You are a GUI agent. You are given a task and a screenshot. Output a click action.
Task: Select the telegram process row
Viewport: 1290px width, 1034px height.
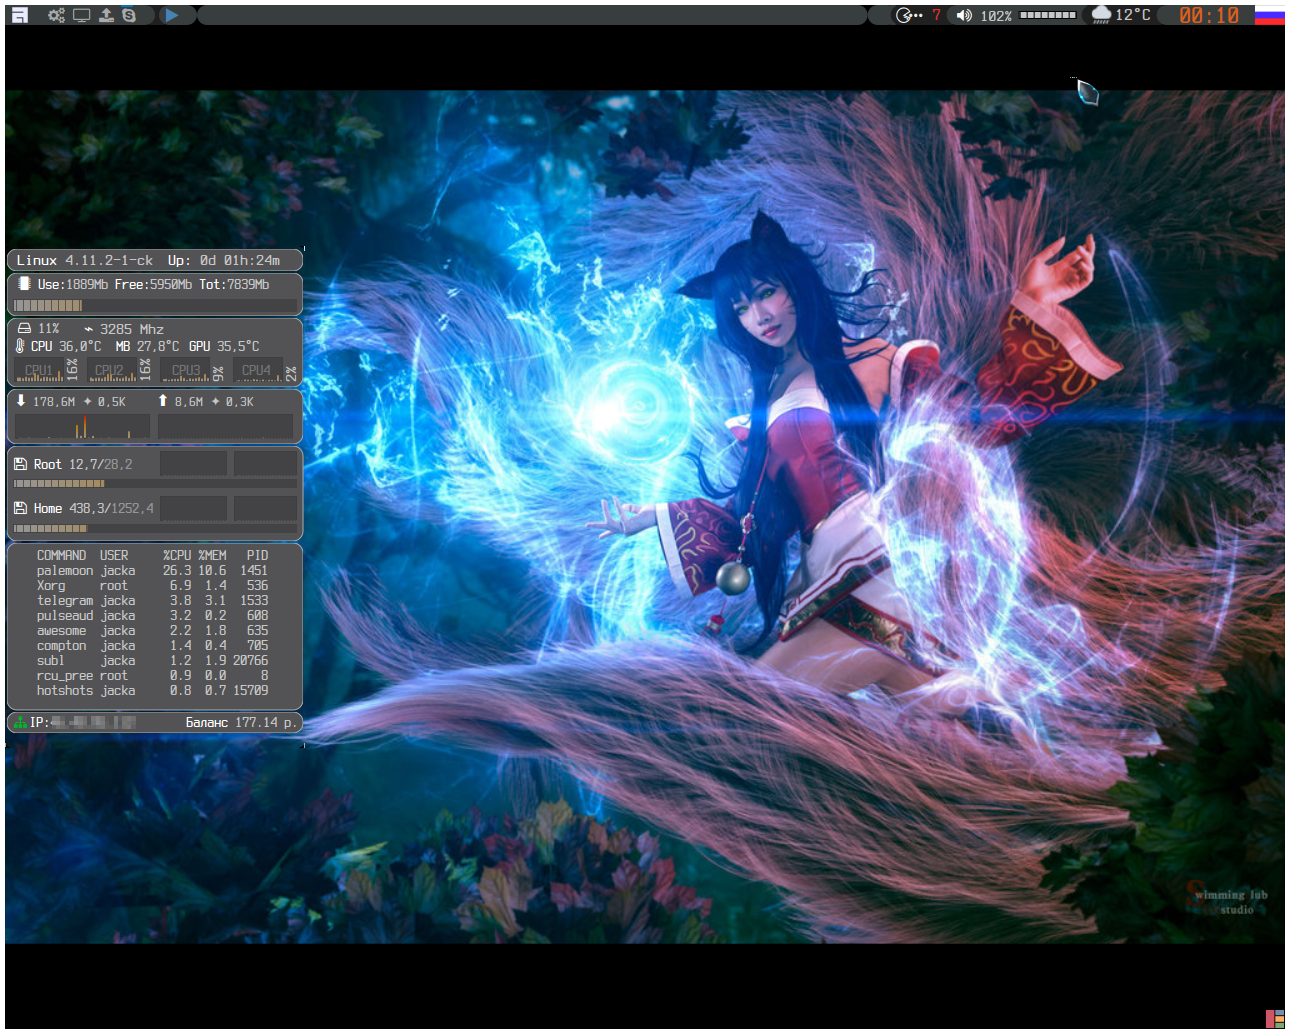point(152,601)
